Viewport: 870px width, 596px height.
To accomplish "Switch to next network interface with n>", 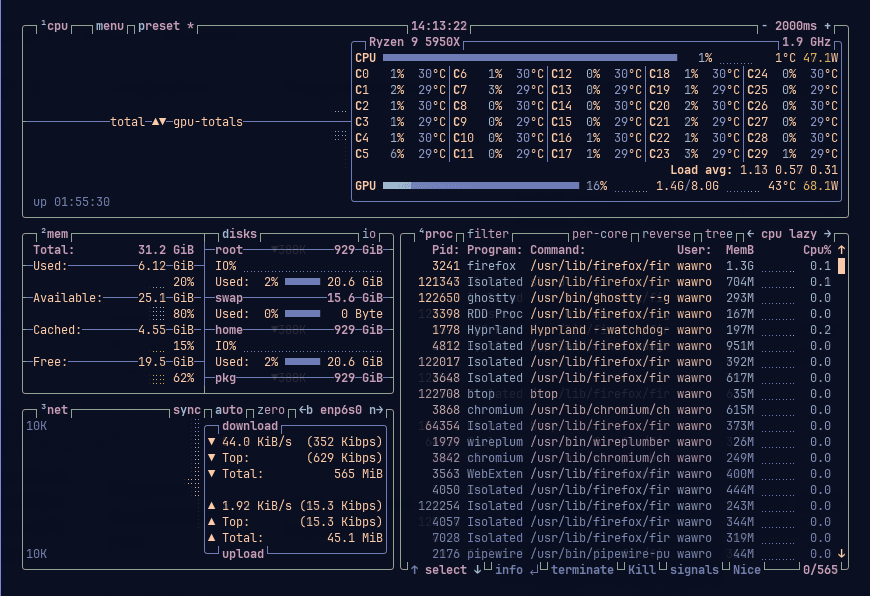I will coord(375,410).
